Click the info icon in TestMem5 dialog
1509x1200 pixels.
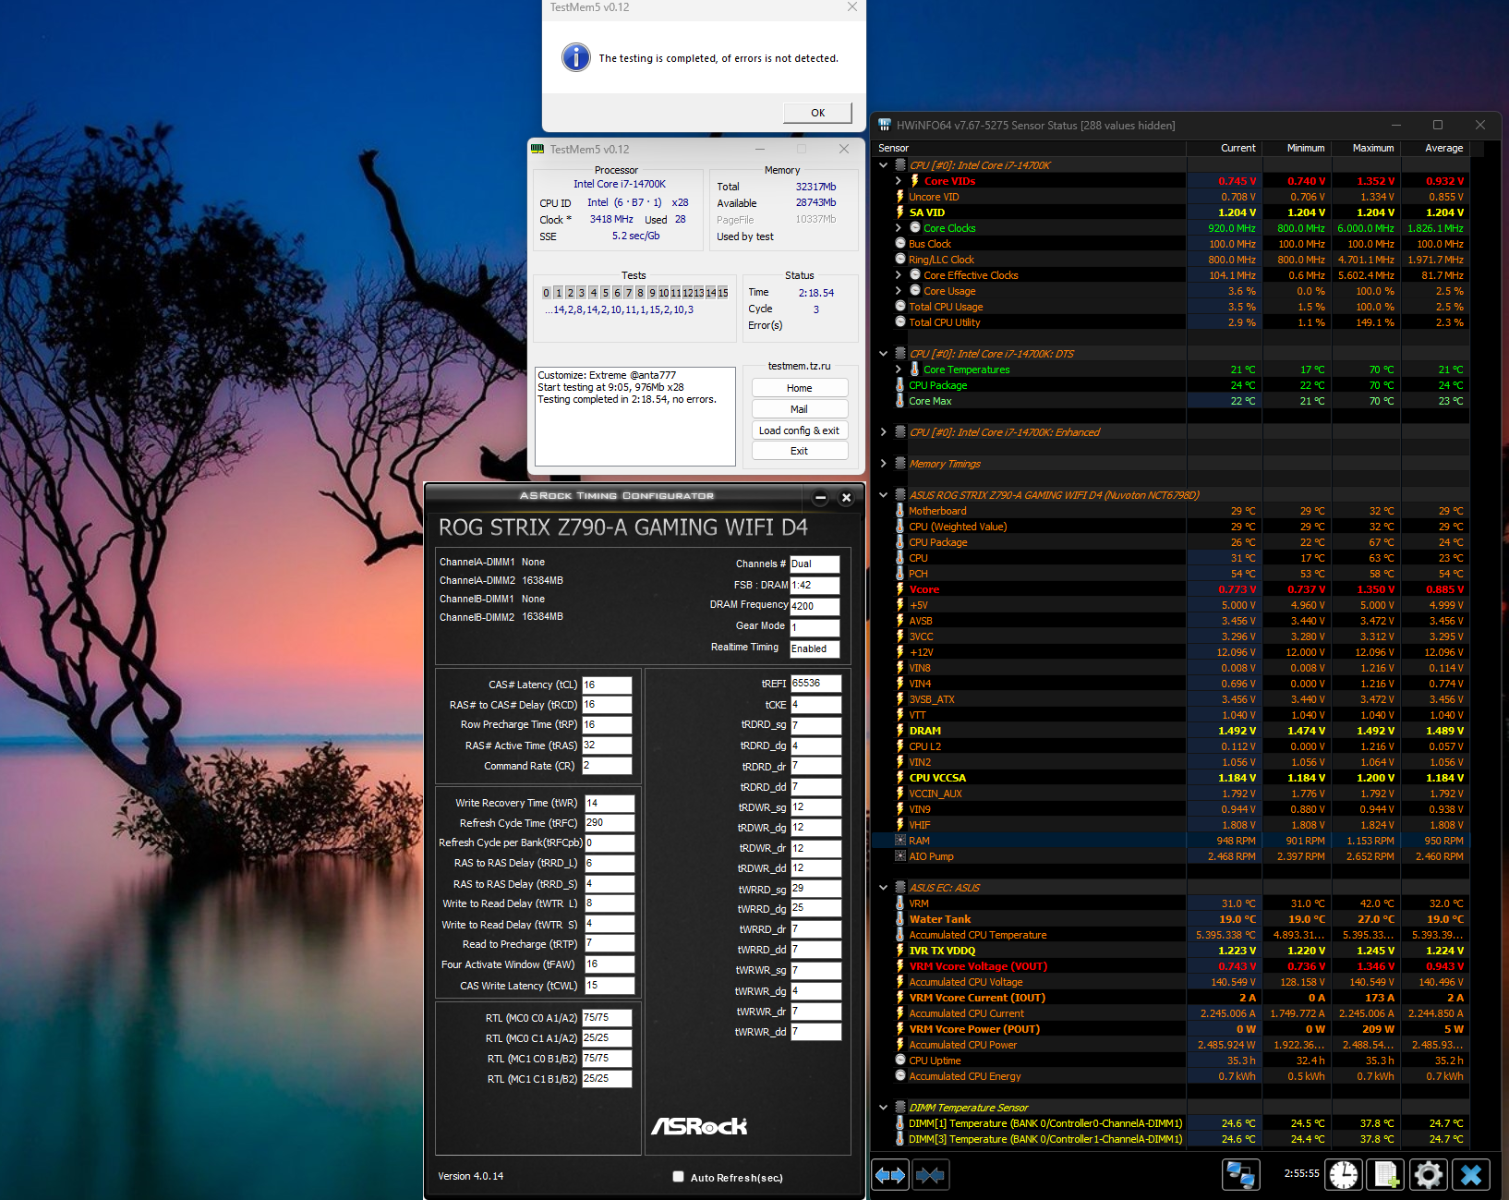tap(576, 57)
